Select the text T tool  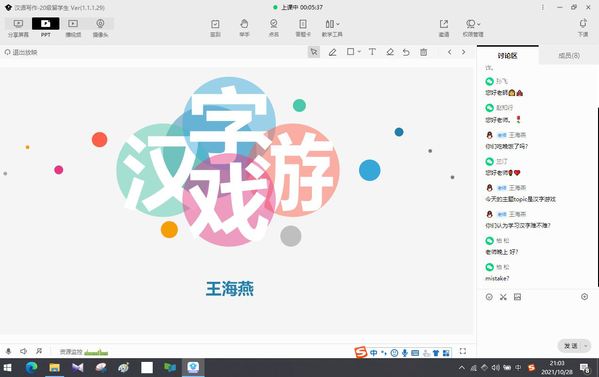372,52
